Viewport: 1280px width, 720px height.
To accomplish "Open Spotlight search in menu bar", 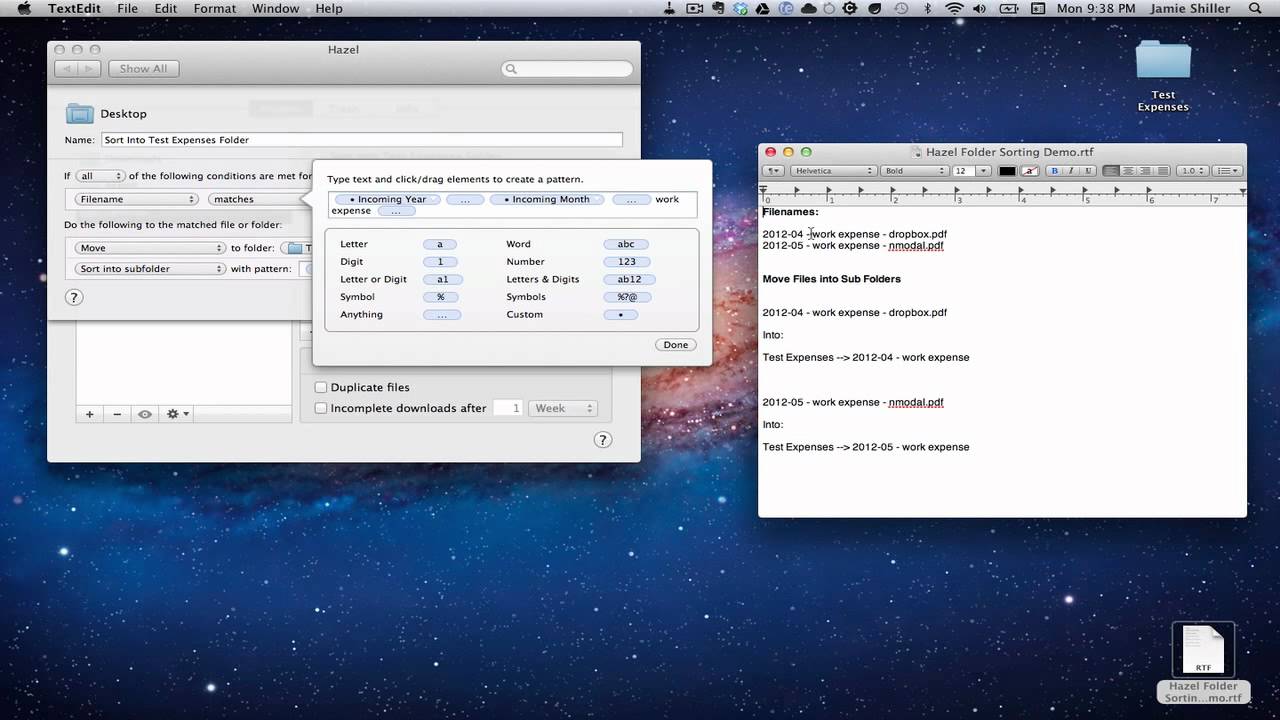I will pos(1255,9).
